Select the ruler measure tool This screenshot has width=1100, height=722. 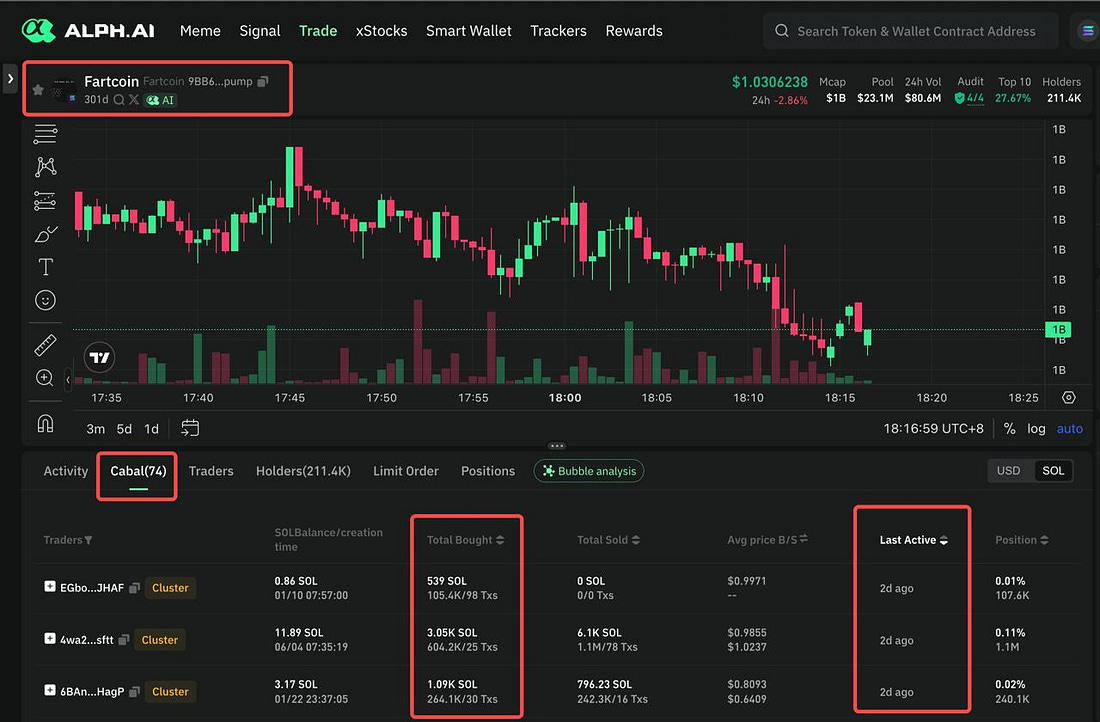tap(45, 345)
